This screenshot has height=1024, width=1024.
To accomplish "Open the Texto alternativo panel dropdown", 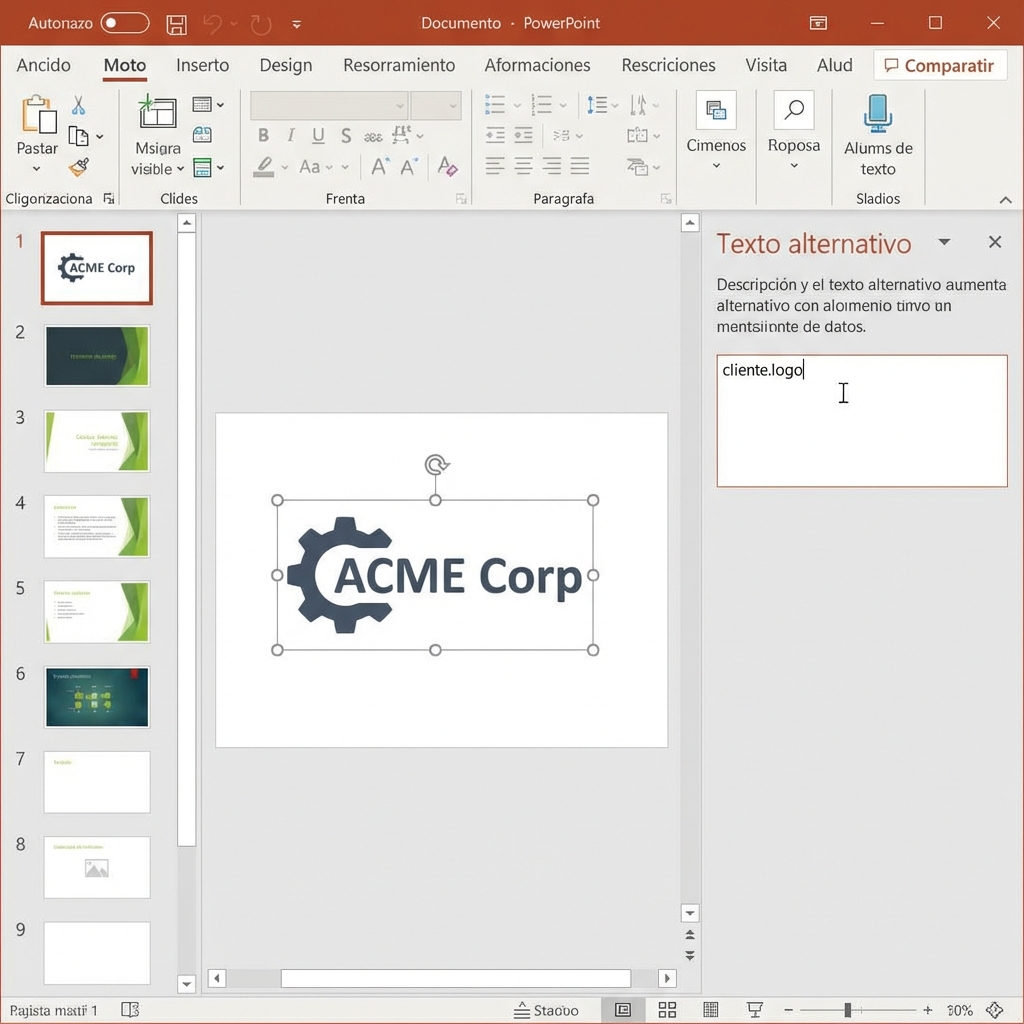I will coord(944,243).
